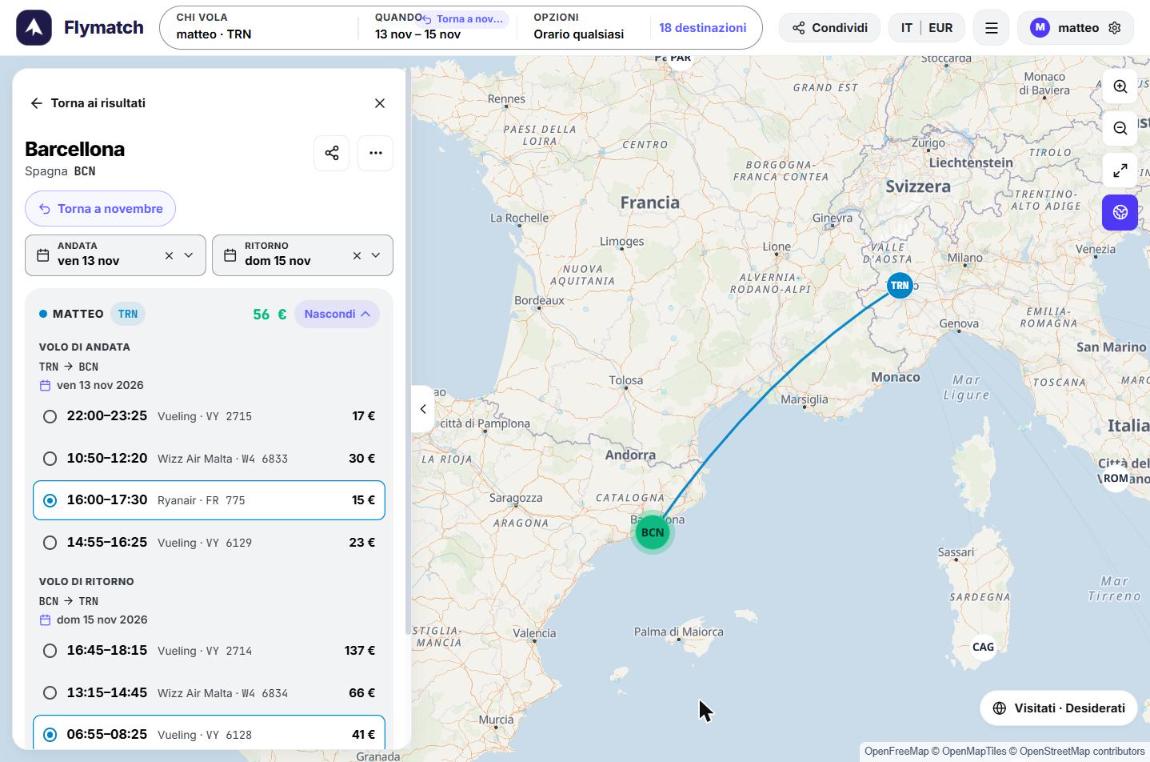Open settings gear next to matteo
1150x762 pixels.
[1115, 28]
